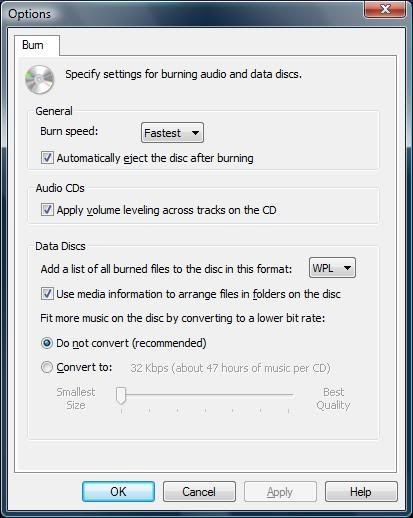Open the Burn speed dropdown
413x518 pixels.
(172, 133)
